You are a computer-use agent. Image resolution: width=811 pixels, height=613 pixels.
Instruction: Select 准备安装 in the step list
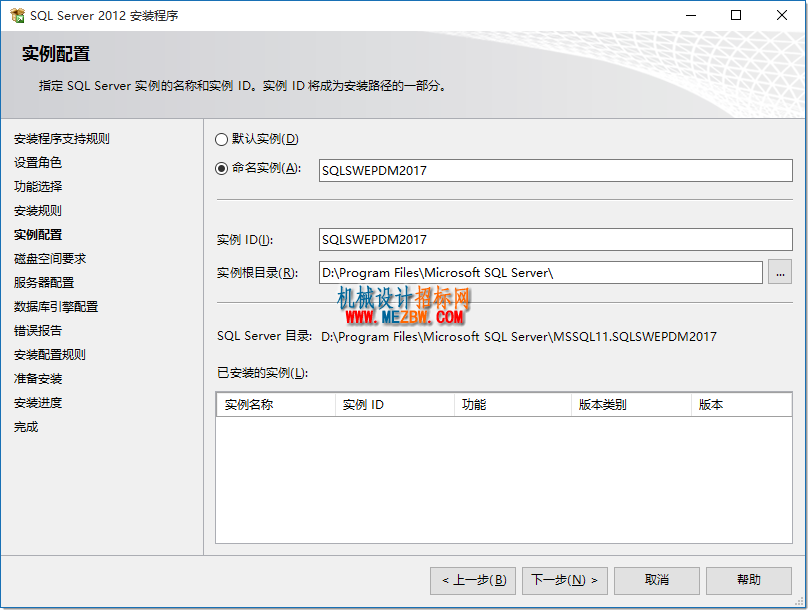pos(38,379)
